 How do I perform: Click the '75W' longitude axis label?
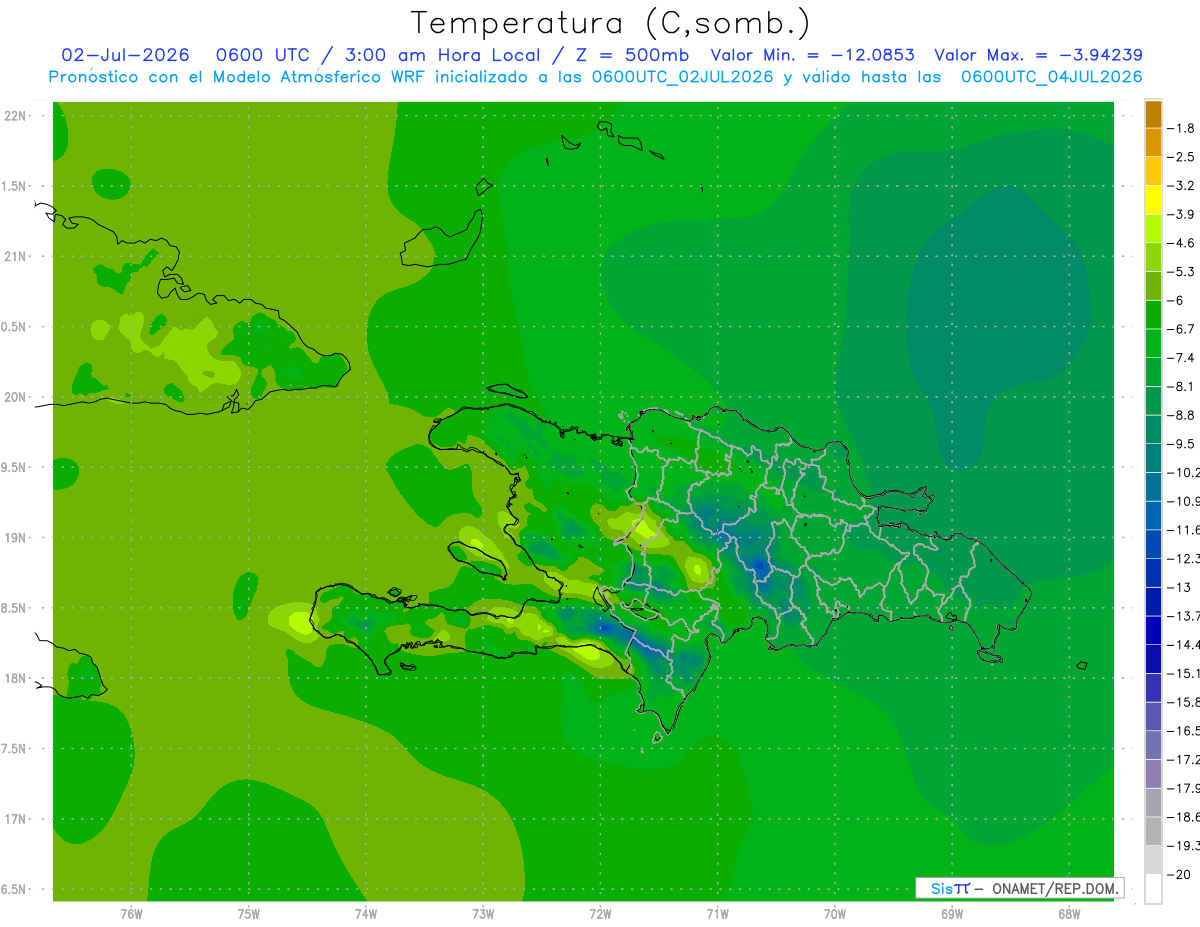click(249, 914)
